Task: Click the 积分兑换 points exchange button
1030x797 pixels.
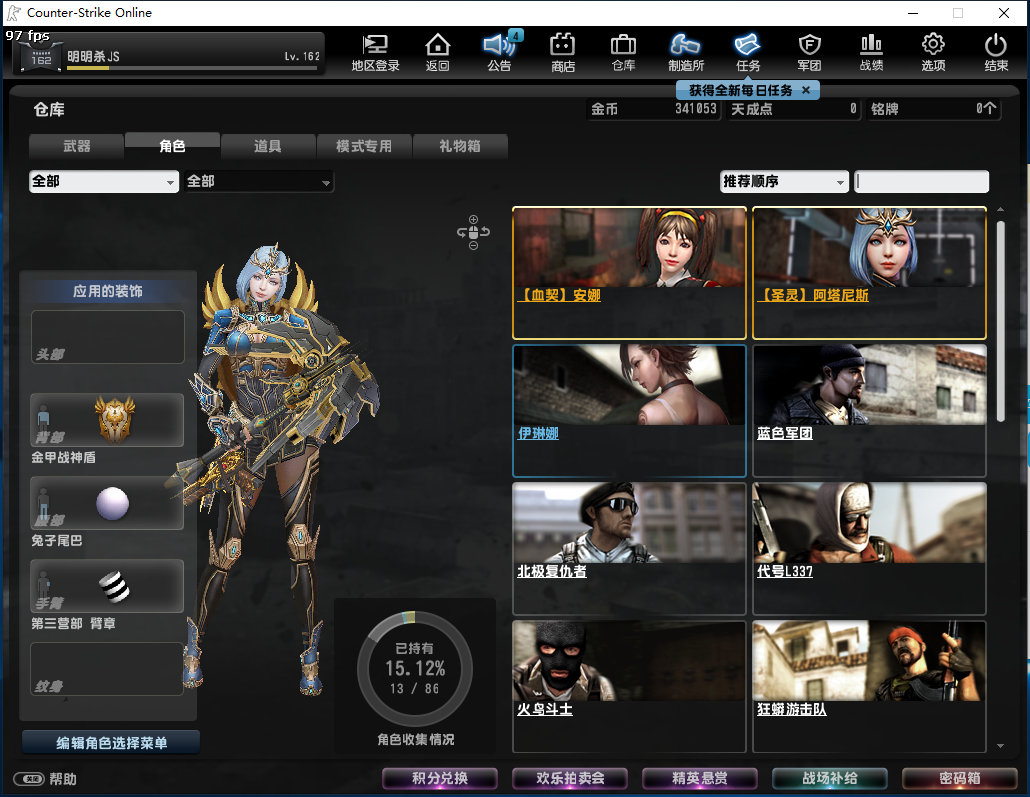Action: (439, 779)
